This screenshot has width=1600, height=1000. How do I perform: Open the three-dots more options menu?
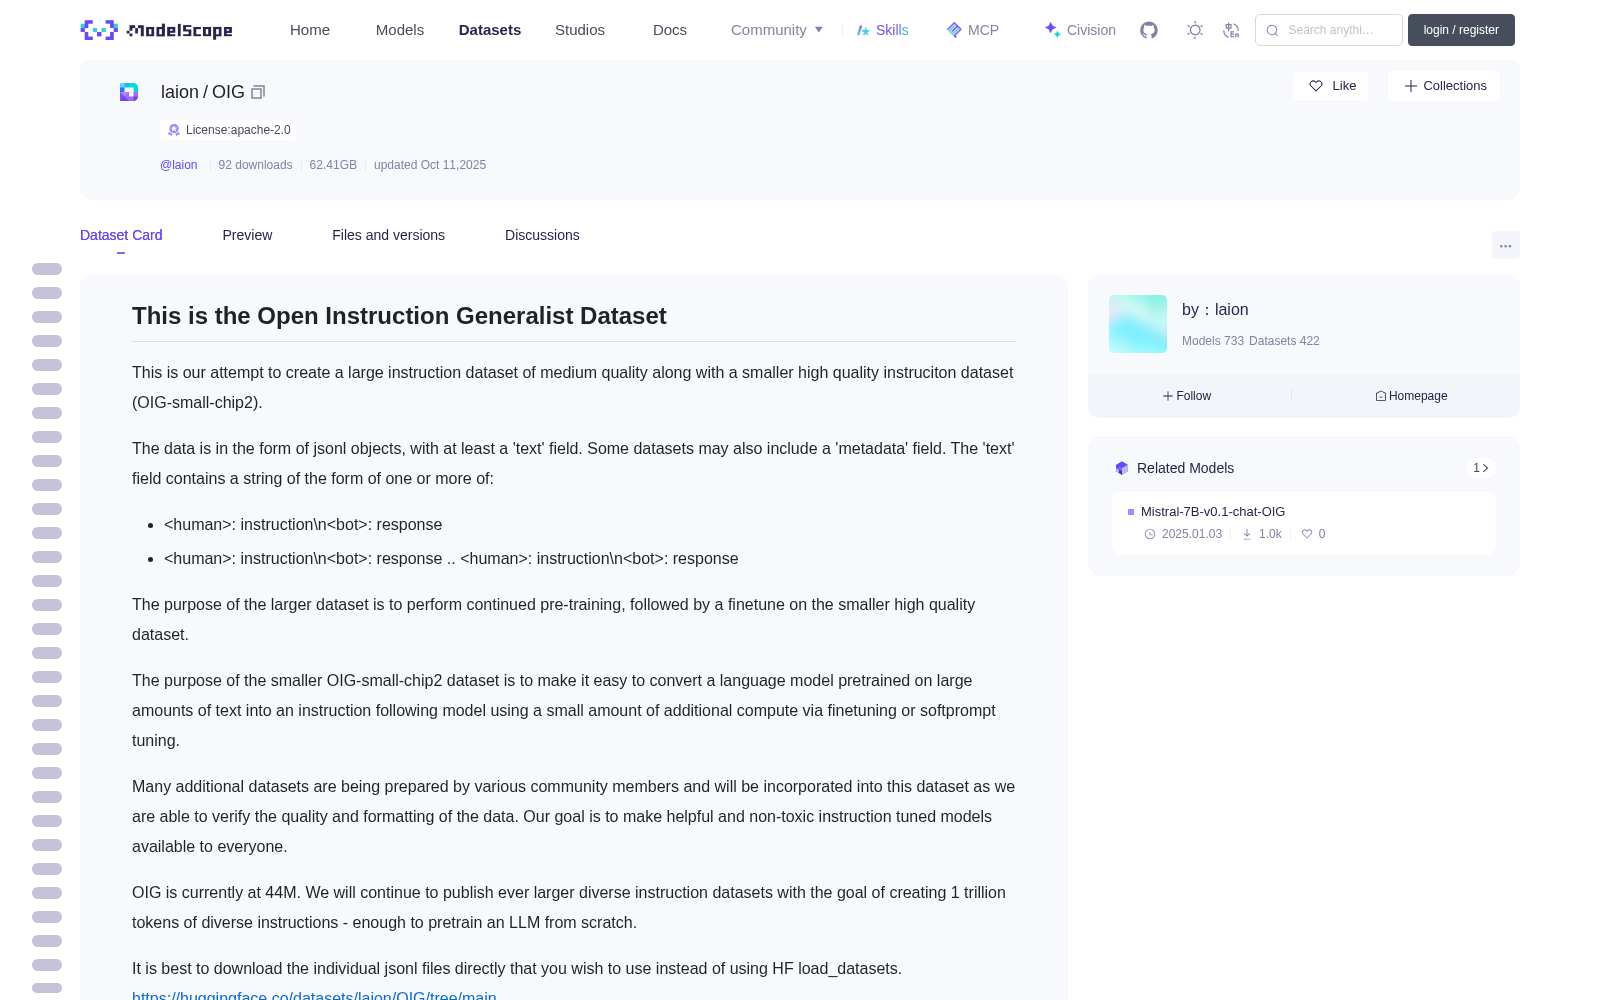tap(1505, 245)
